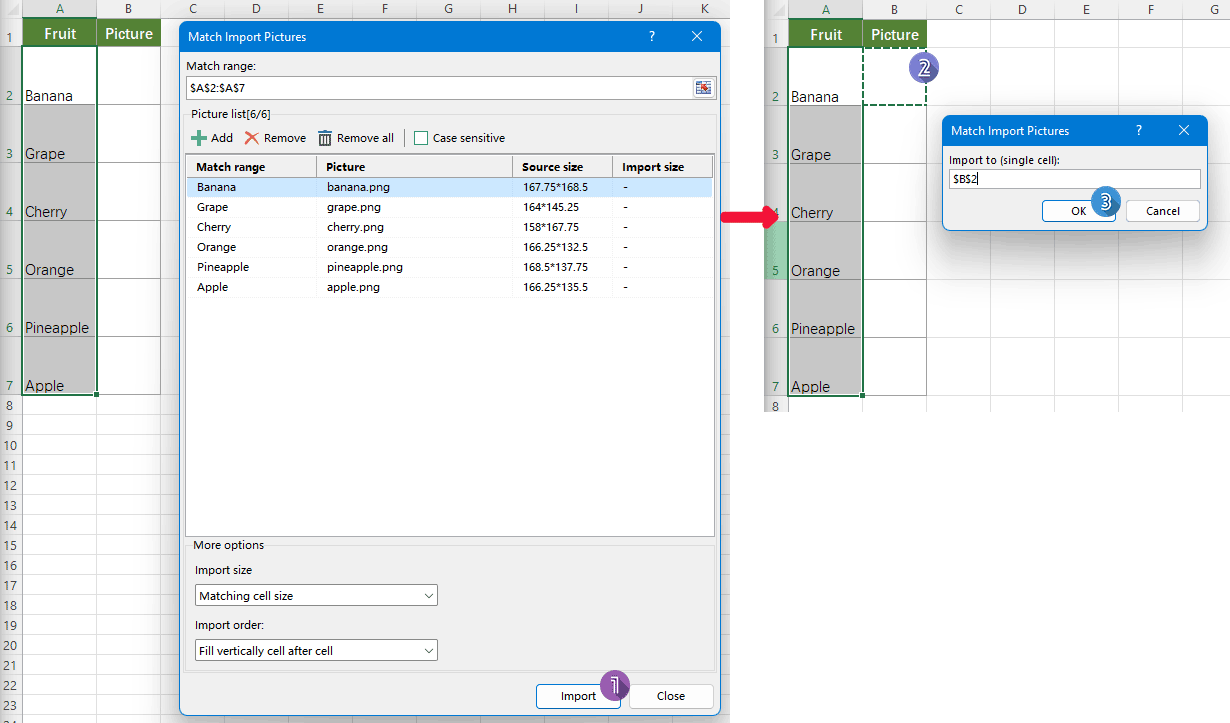1230x723 pixels.
Task: Select the Grape row in picture list
Action: pyautogui.click(x=449, y=207)
